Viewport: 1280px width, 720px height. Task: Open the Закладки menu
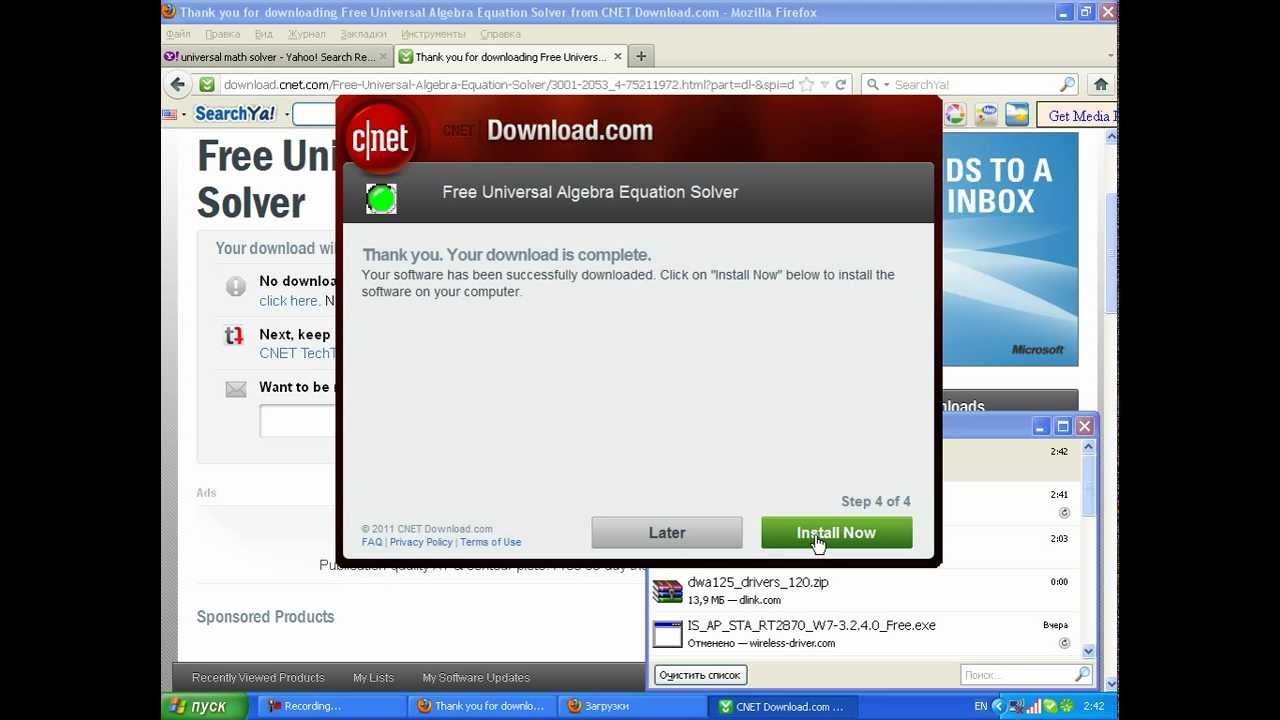coord(363,34)
